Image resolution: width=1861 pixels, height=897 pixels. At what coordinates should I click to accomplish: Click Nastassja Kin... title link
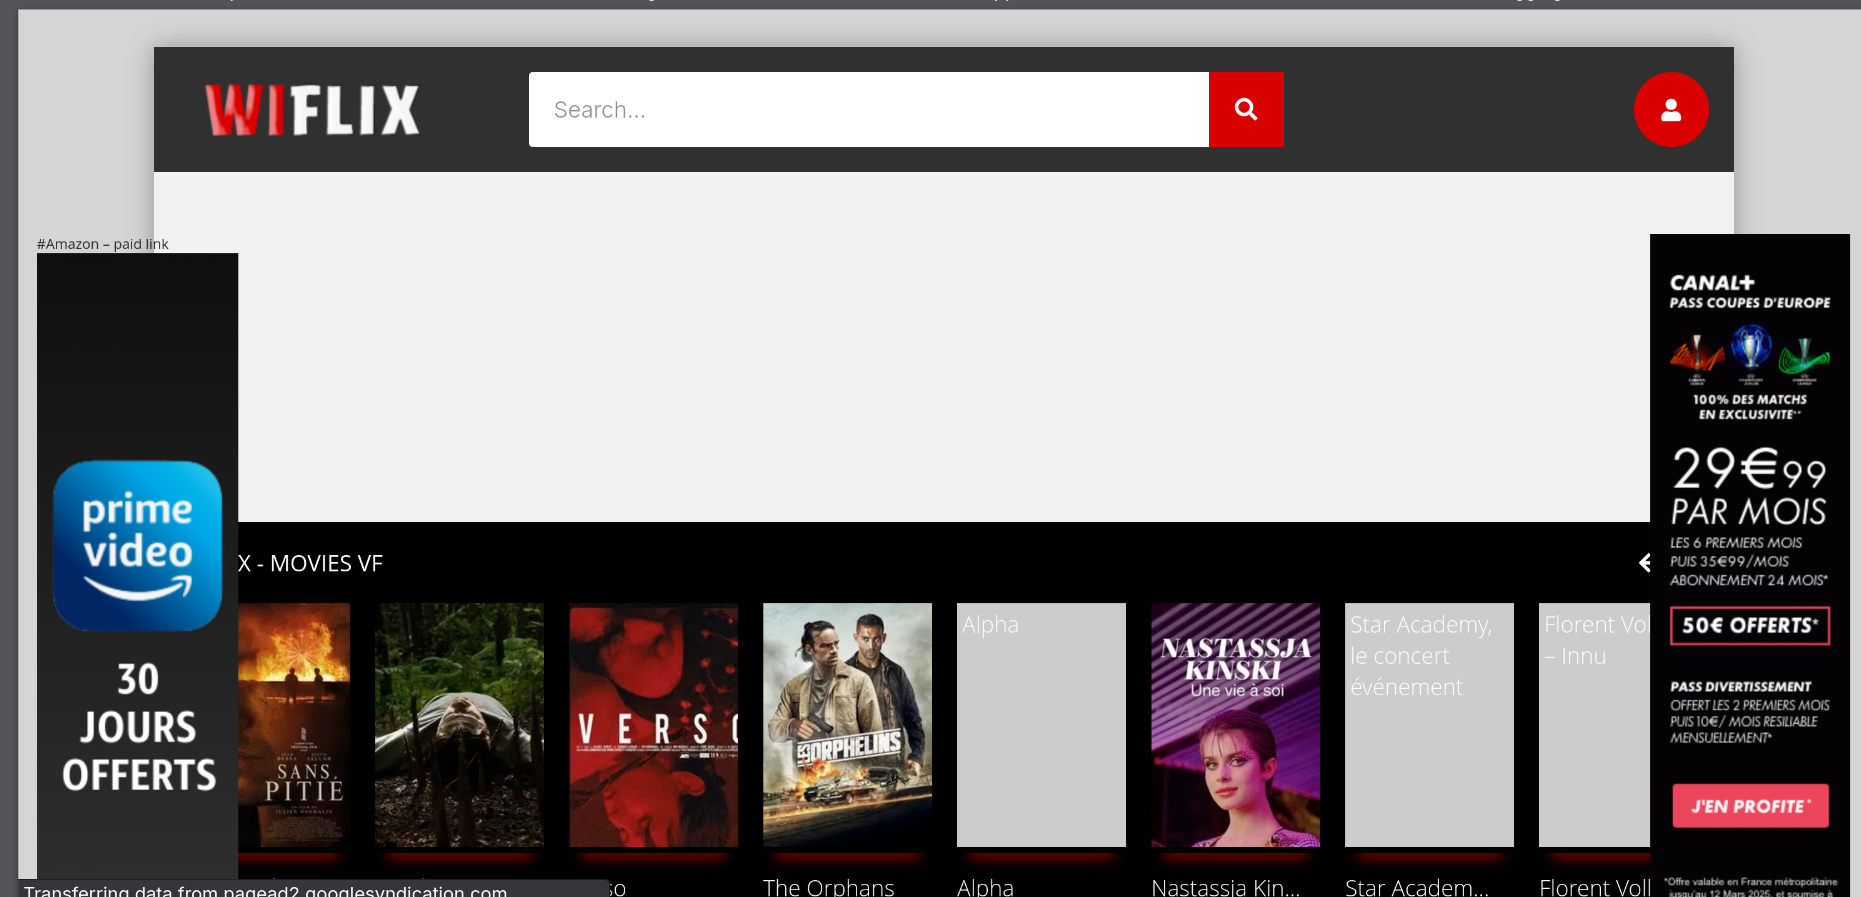coord(1226,887)
